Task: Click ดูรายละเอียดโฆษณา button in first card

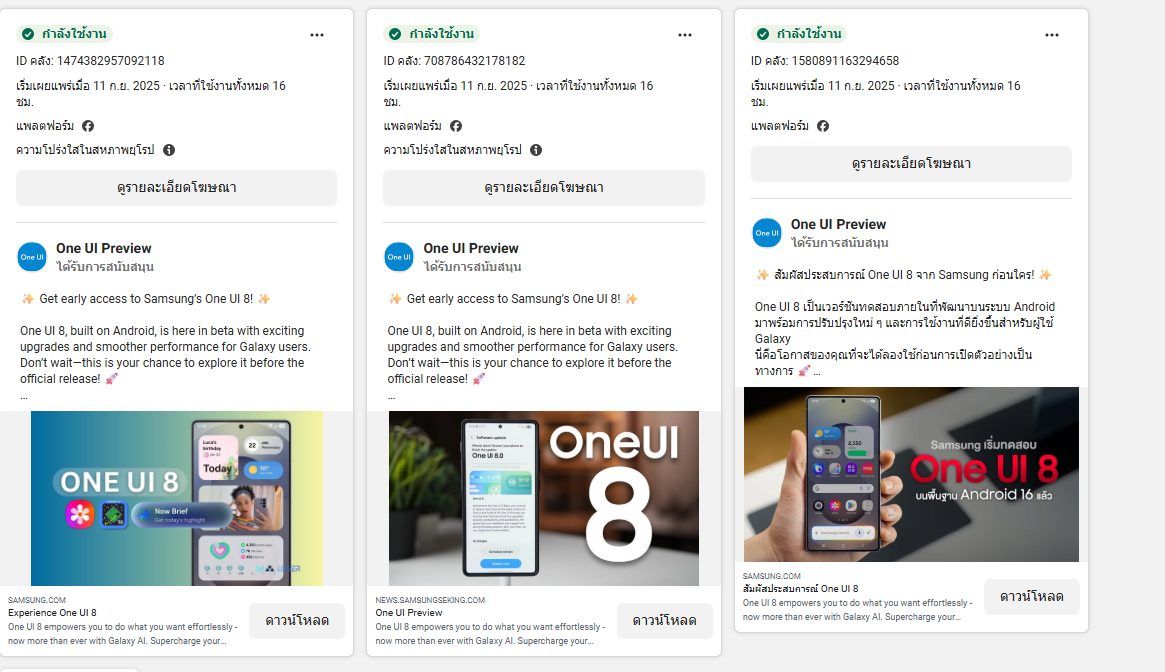Action: click(176, 187)
